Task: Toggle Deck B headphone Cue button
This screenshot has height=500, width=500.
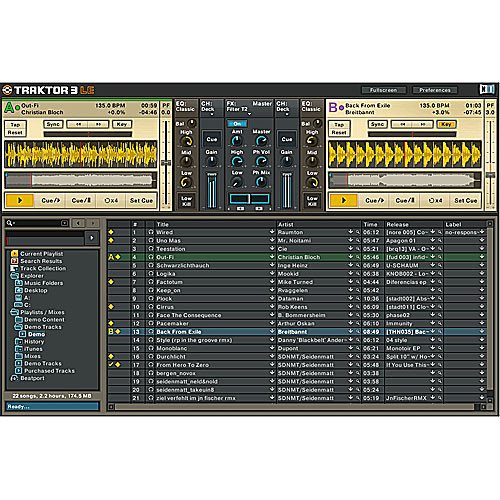Action: point(287,139)
